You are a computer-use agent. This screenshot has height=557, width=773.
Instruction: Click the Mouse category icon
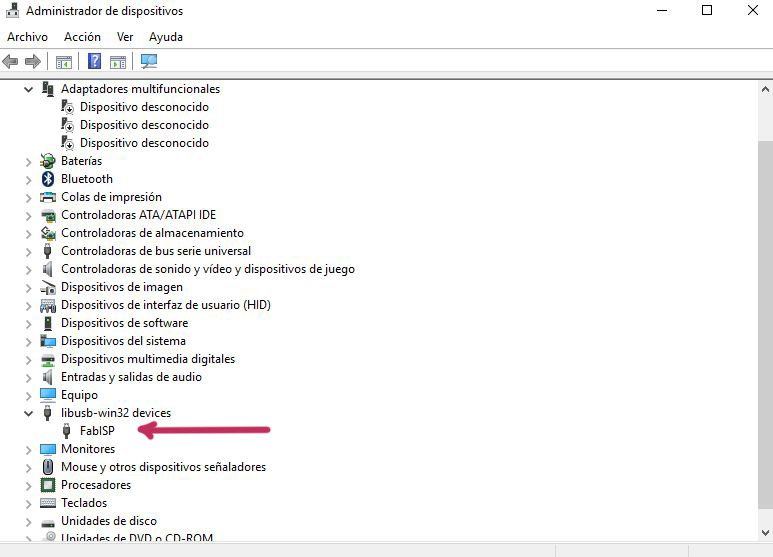point(48,467)
